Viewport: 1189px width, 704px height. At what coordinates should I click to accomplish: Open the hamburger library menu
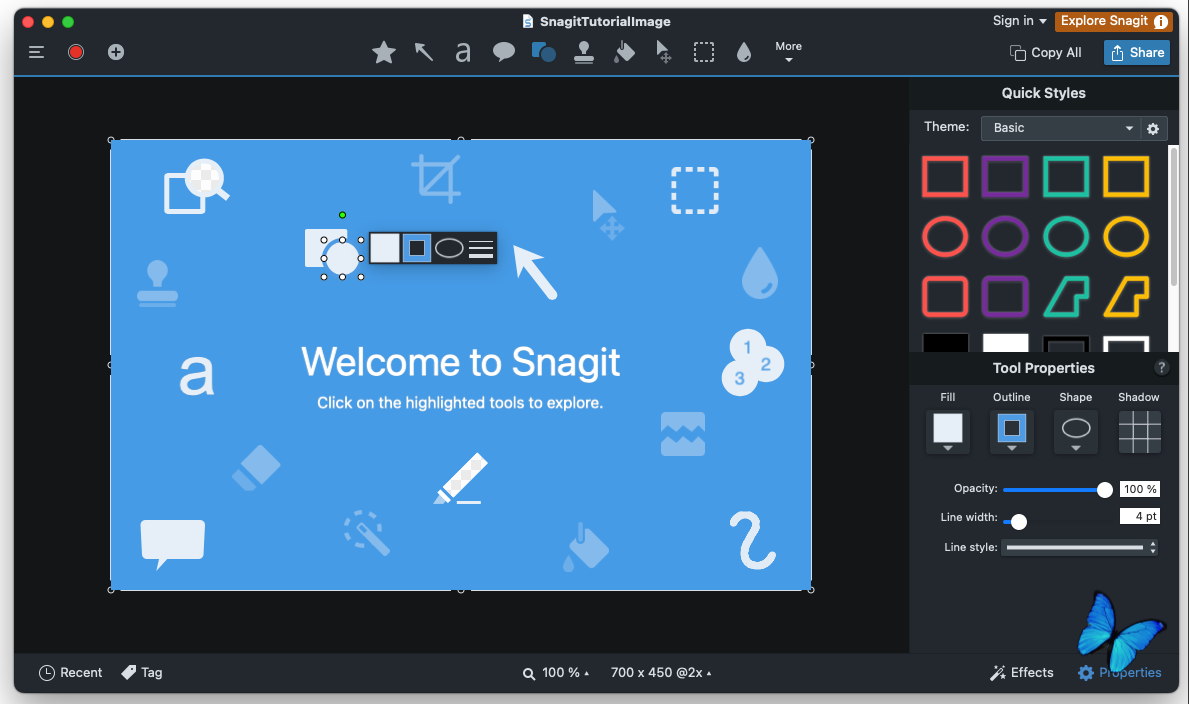tap(36, 52)
